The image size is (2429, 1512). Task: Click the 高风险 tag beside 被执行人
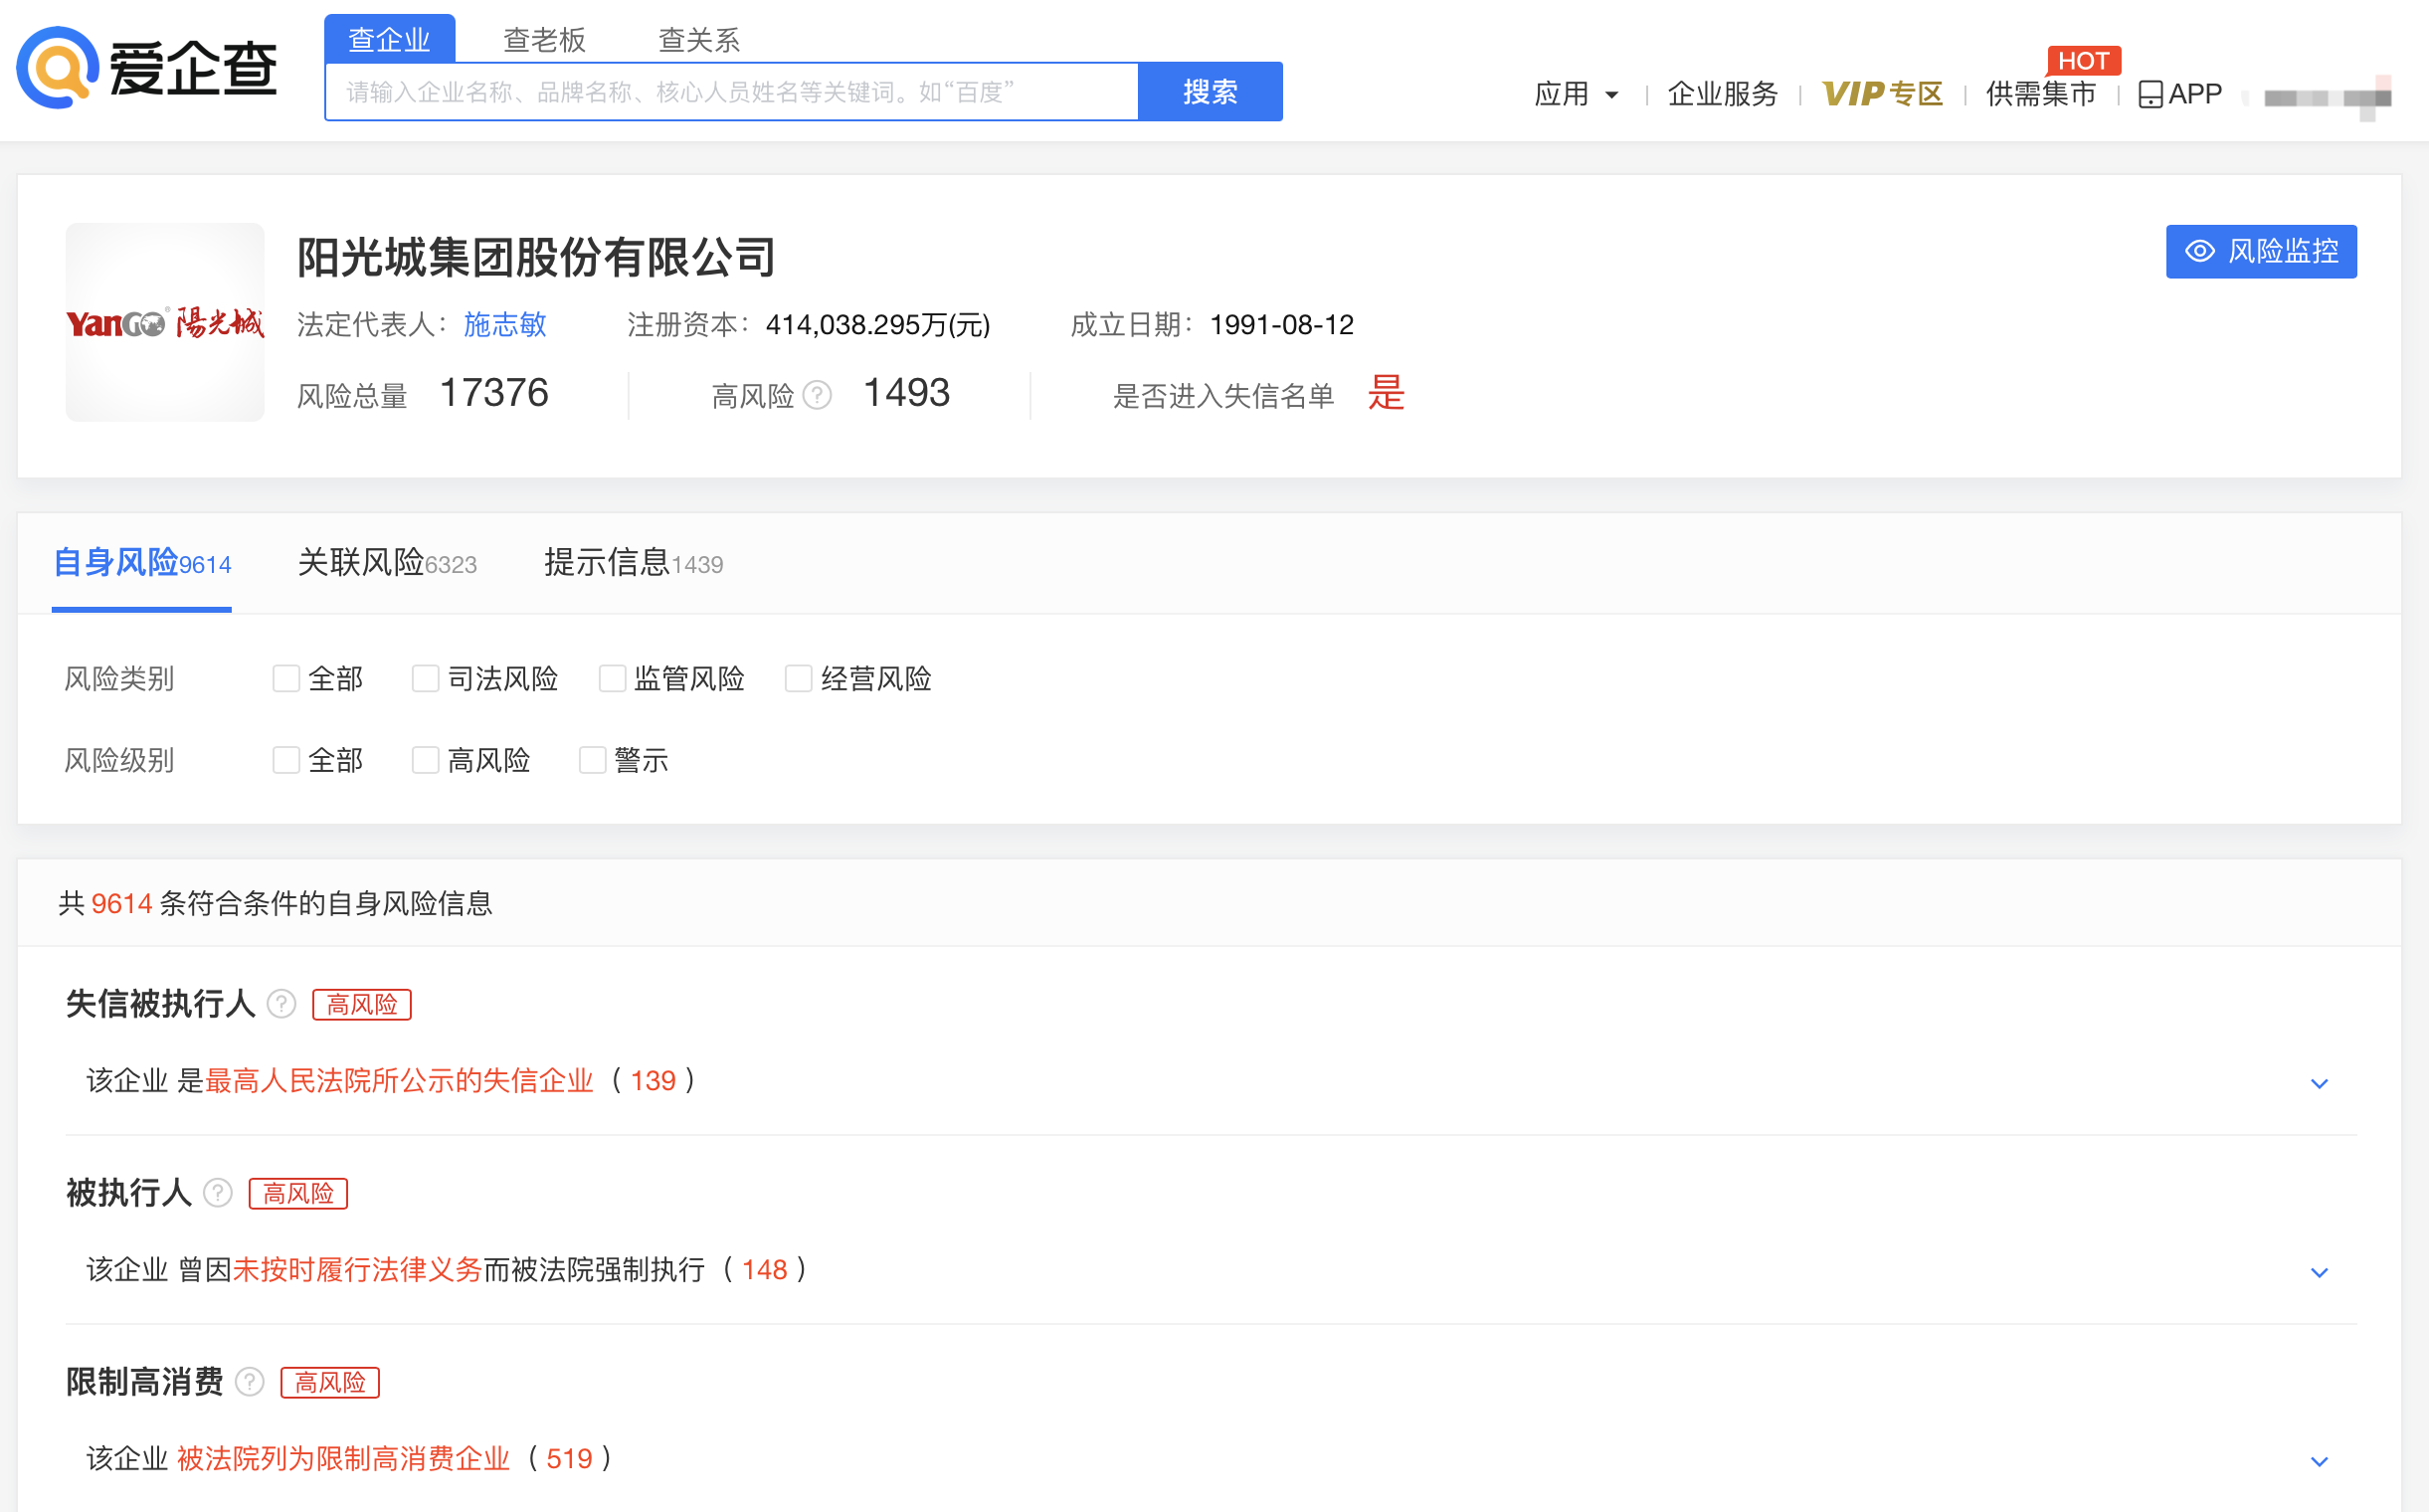pos(298,1193)
